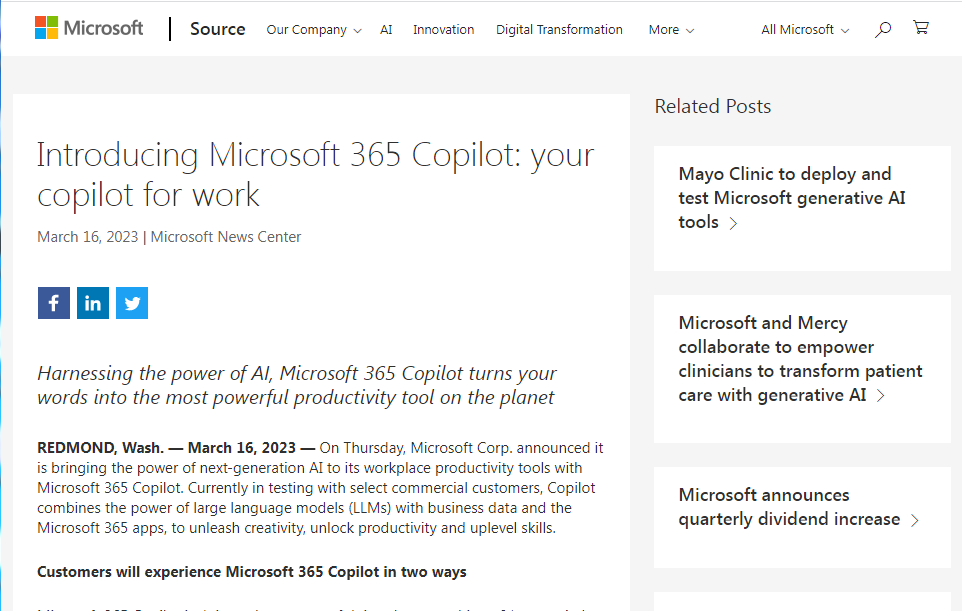
Task: Click the Microsoft News Center byline
Action: (226, 237)
